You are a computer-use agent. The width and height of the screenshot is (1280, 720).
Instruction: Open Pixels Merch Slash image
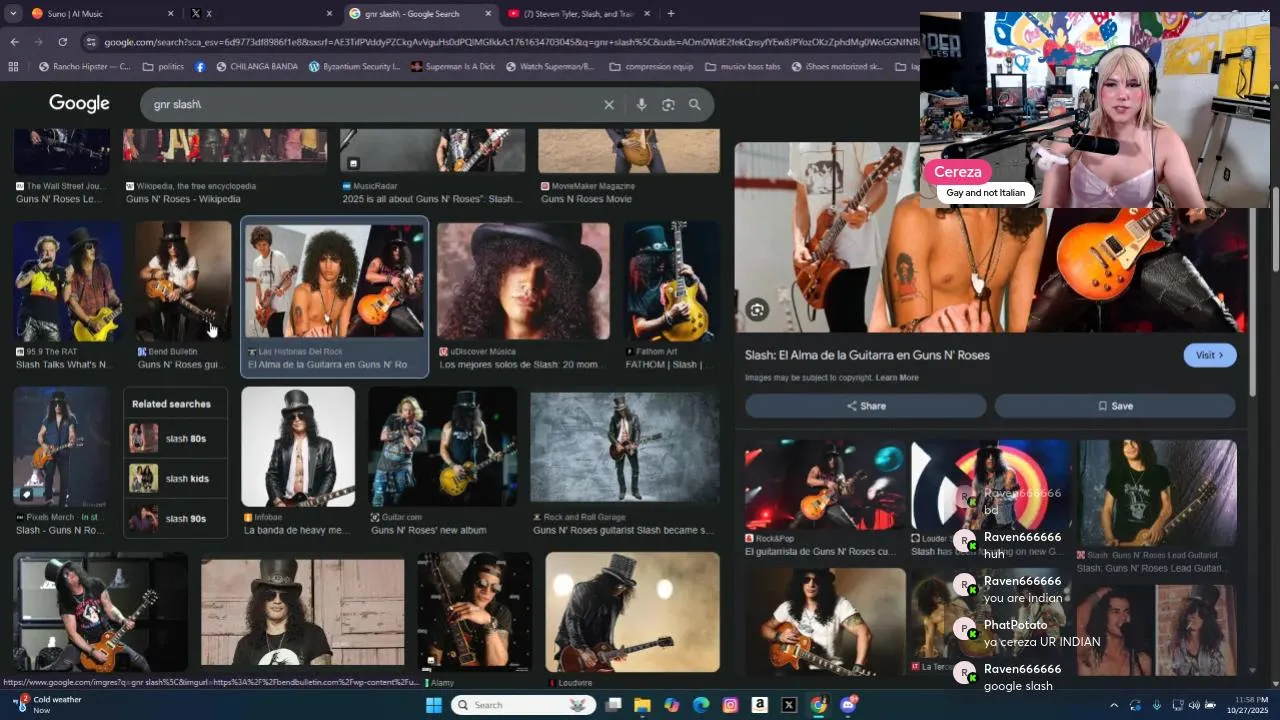click(62, 447)
